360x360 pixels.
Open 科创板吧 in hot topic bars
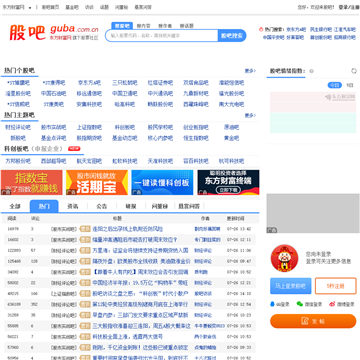click(125, 127)
